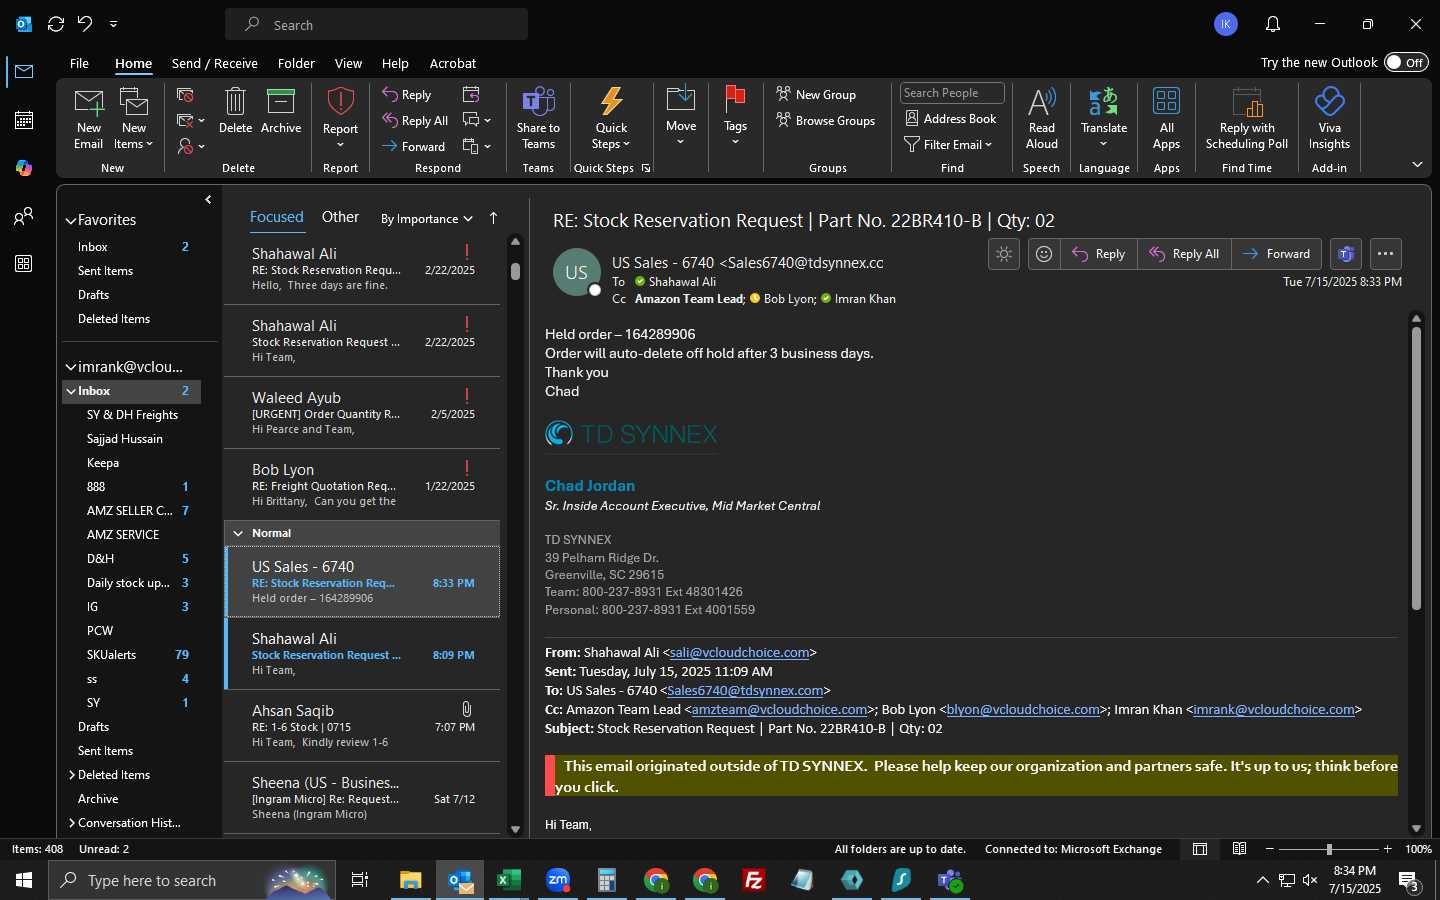1440x900 pixels.
Task: Click the Move folder icon
Action: point(681,100)
